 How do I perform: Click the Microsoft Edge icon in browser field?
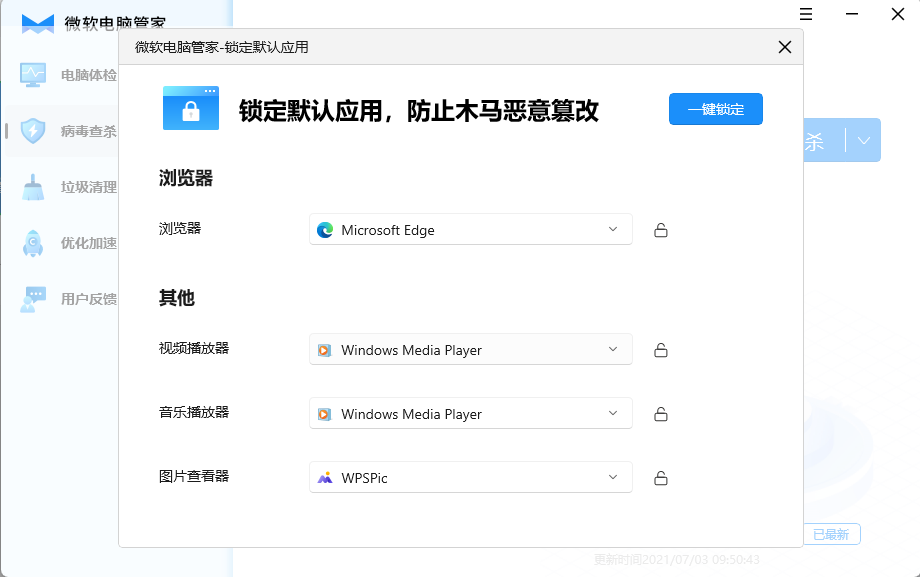pos(325,230)
